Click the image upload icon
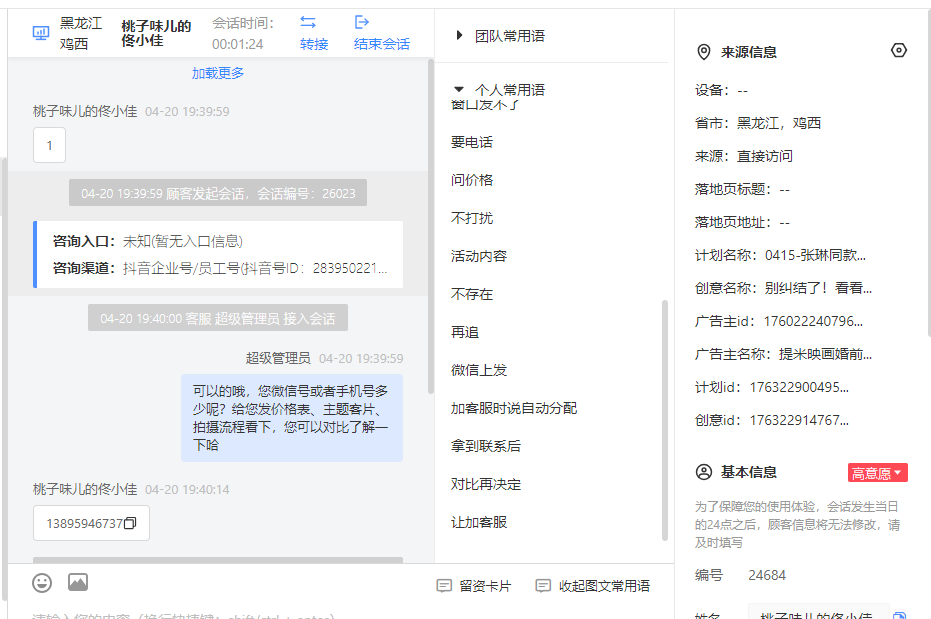 pyautogui.click(x=78, y=582)
